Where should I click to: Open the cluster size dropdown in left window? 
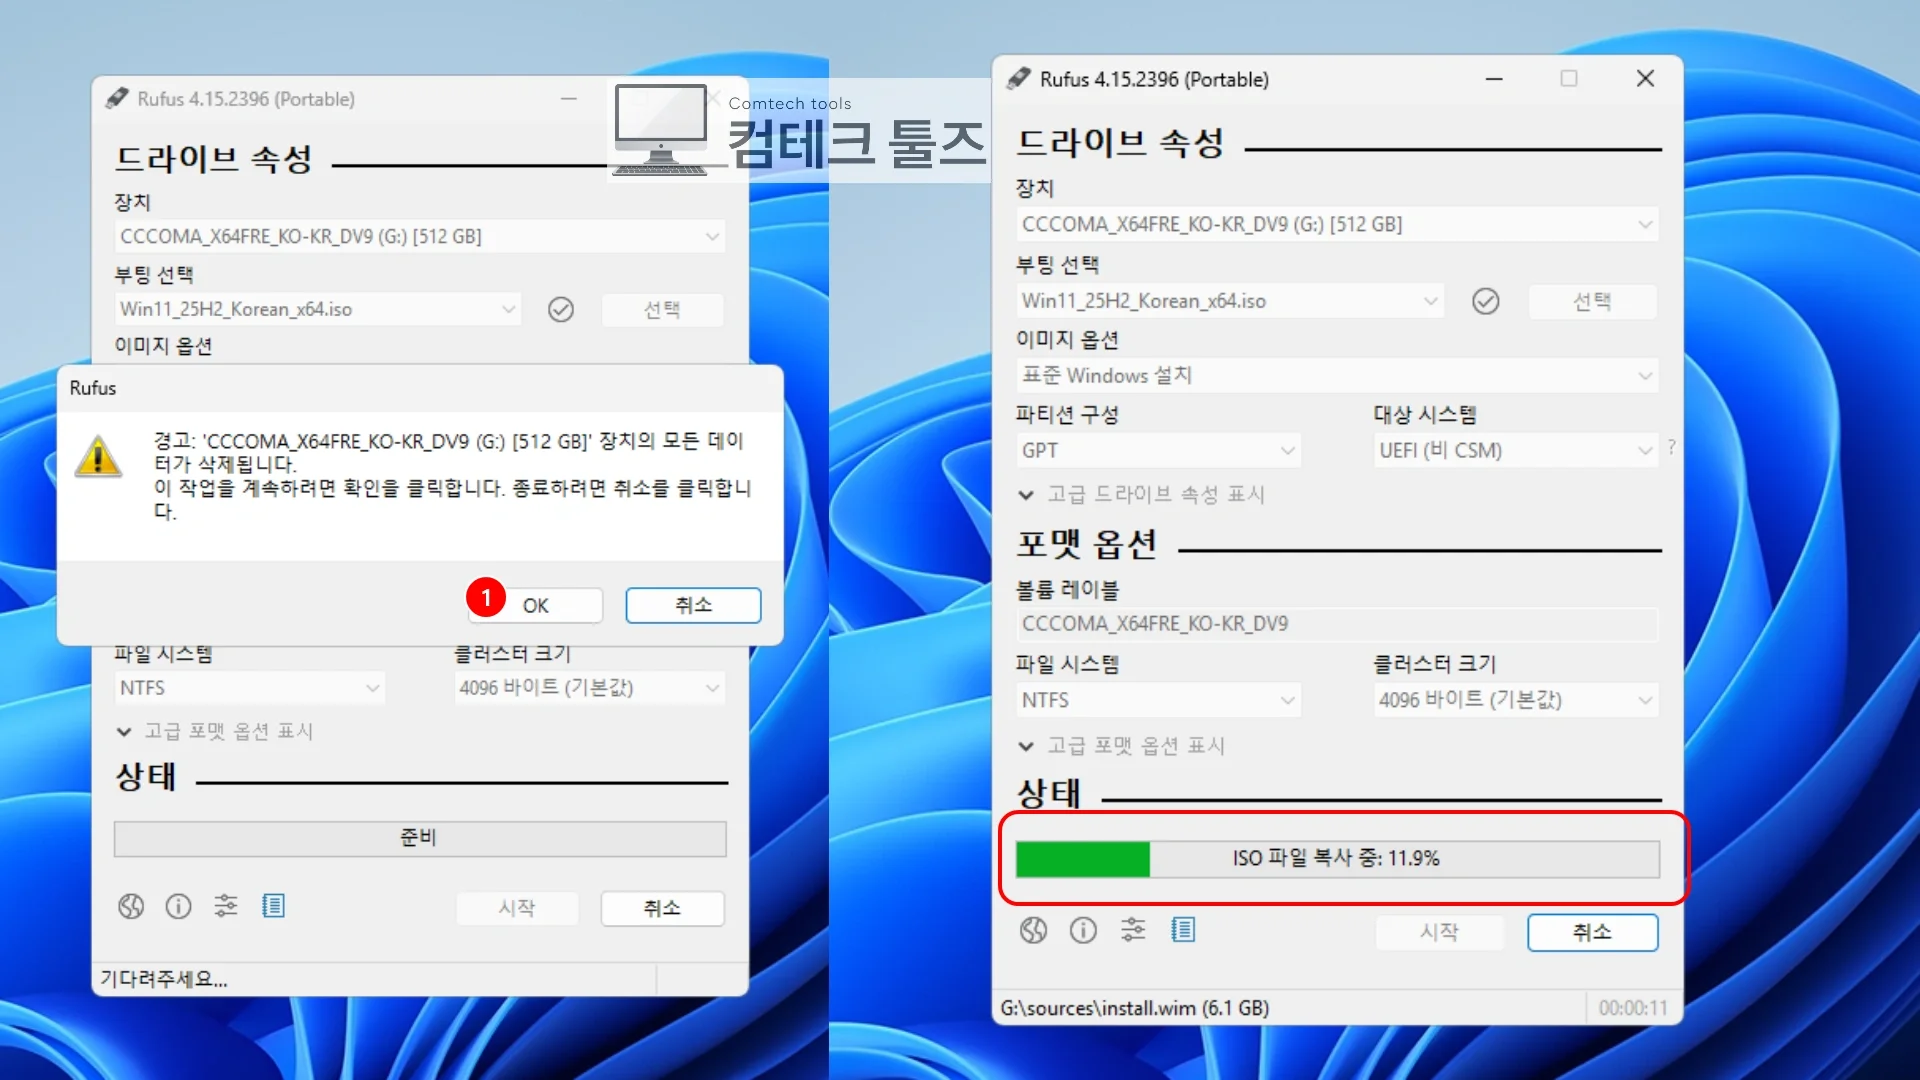coord(590,688)
